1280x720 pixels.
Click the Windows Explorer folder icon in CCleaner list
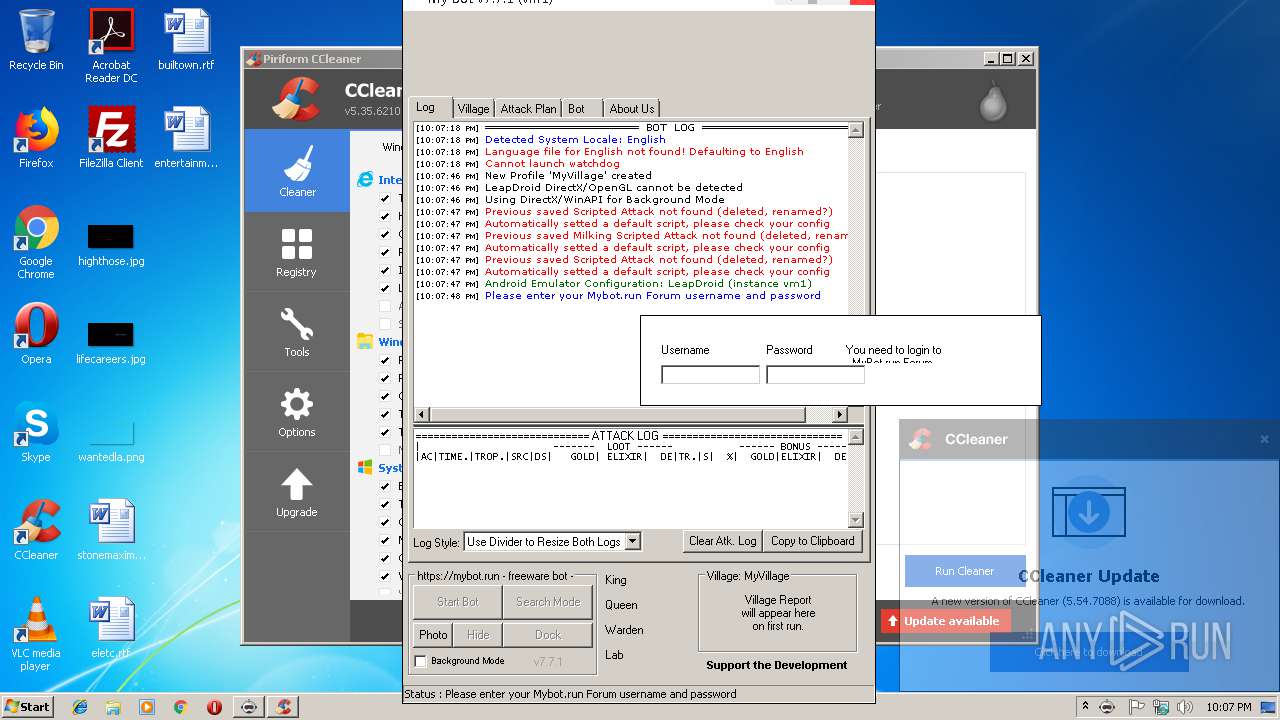point(365,341)
